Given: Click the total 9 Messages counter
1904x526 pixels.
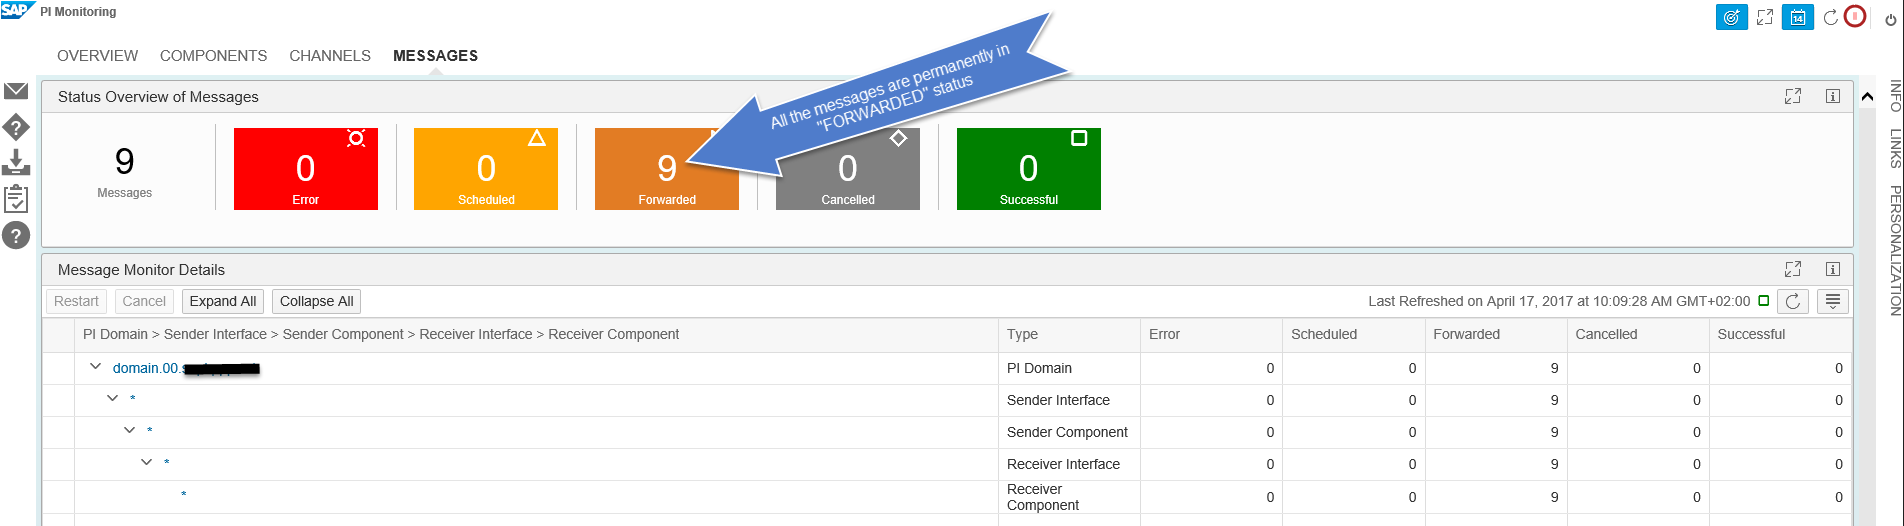Looking at the screenshot, I should pyautogui.click(x=125, y=171).
